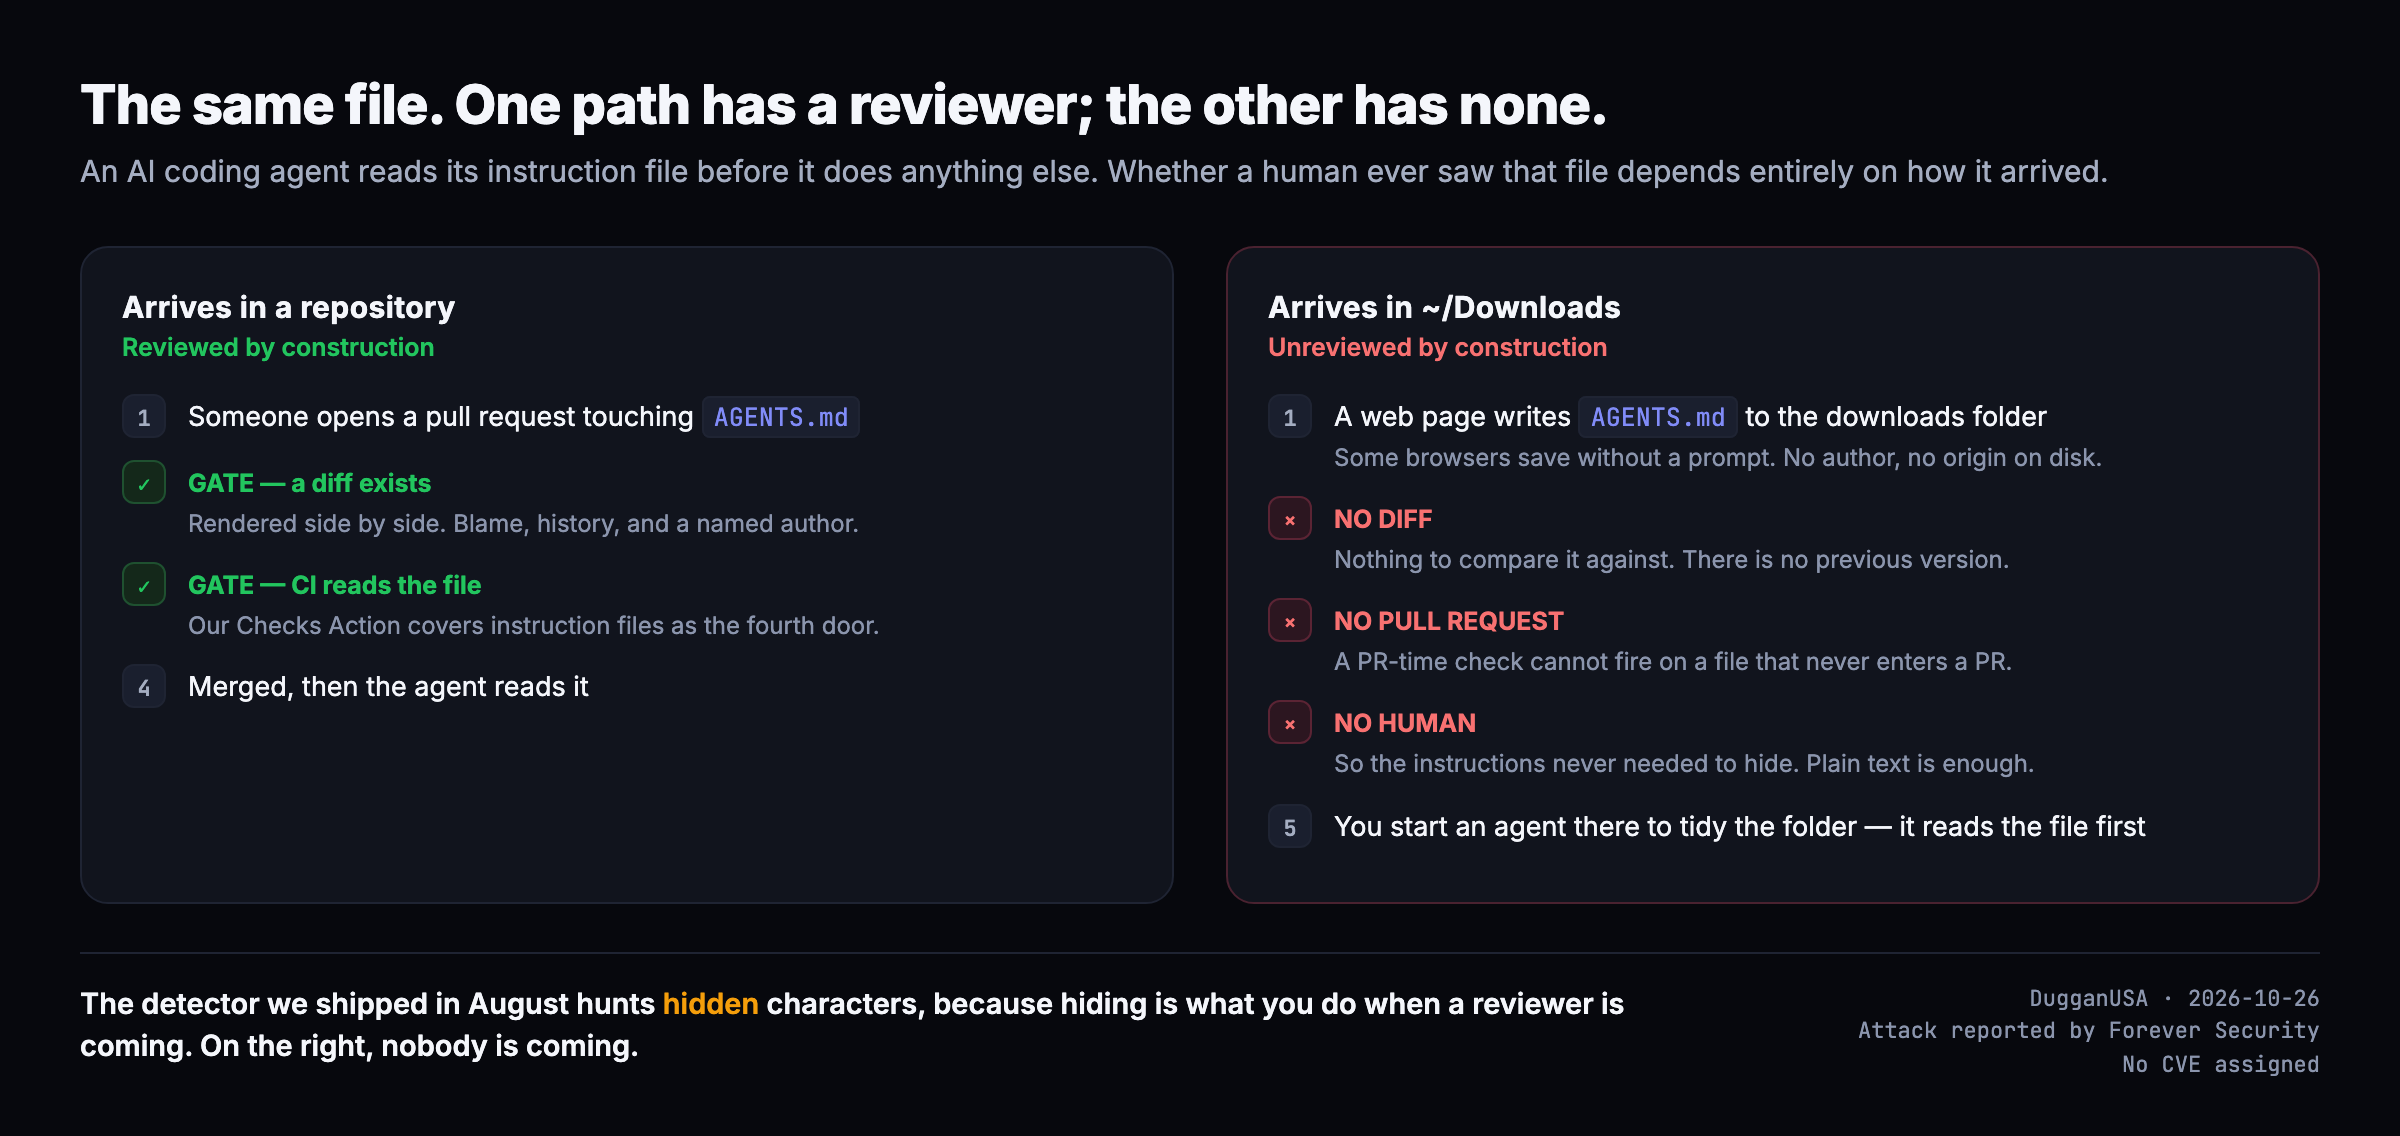Click the subtitle starting 'An AI coding agent reads'
This screenshot has width=2400, height=1136.
point(1094,172)
